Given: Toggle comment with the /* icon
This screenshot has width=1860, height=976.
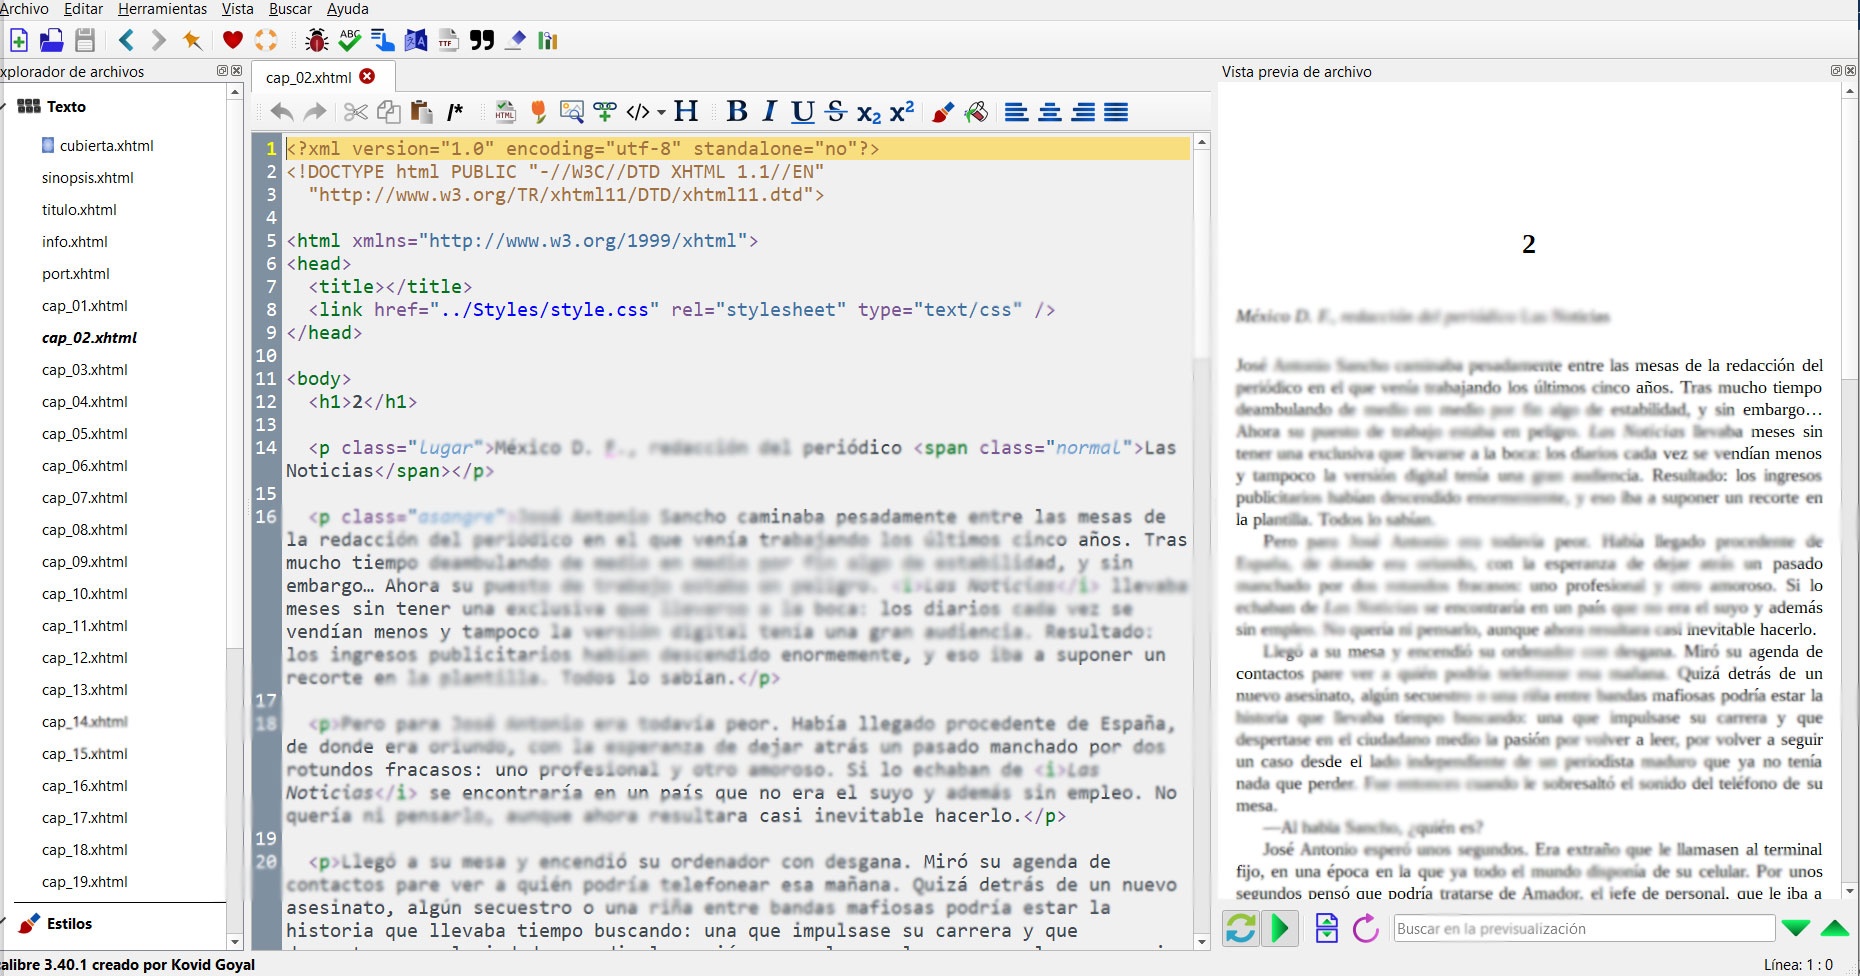Looking at the screenshot, I should (x=455, y=112).
